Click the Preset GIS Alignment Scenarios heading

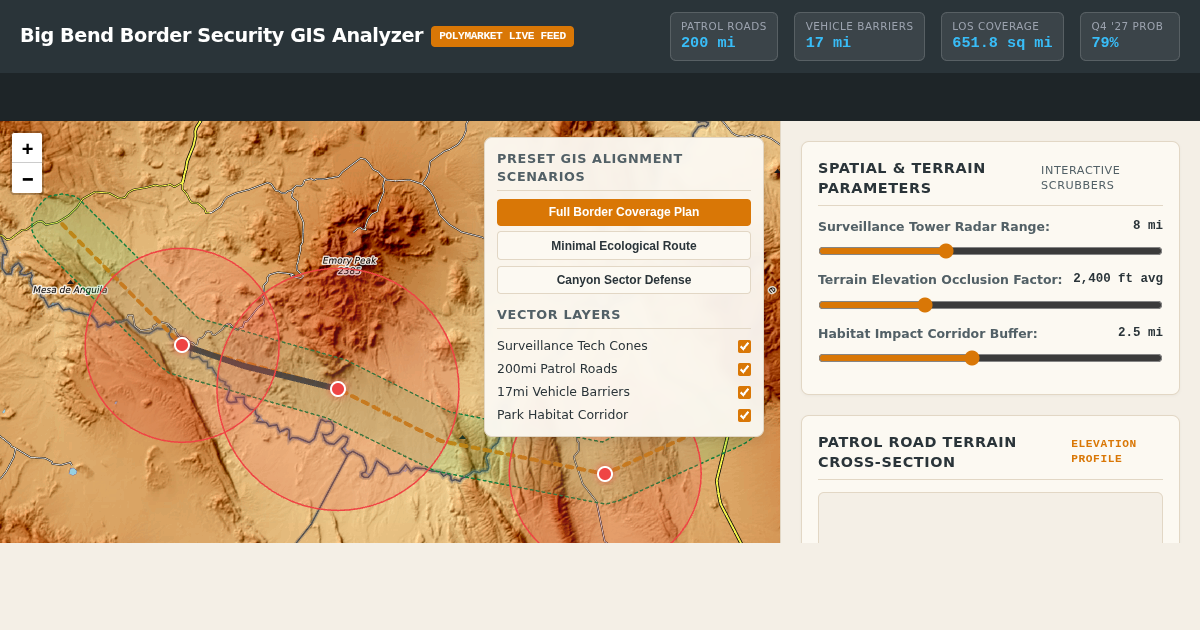point(590,167)
